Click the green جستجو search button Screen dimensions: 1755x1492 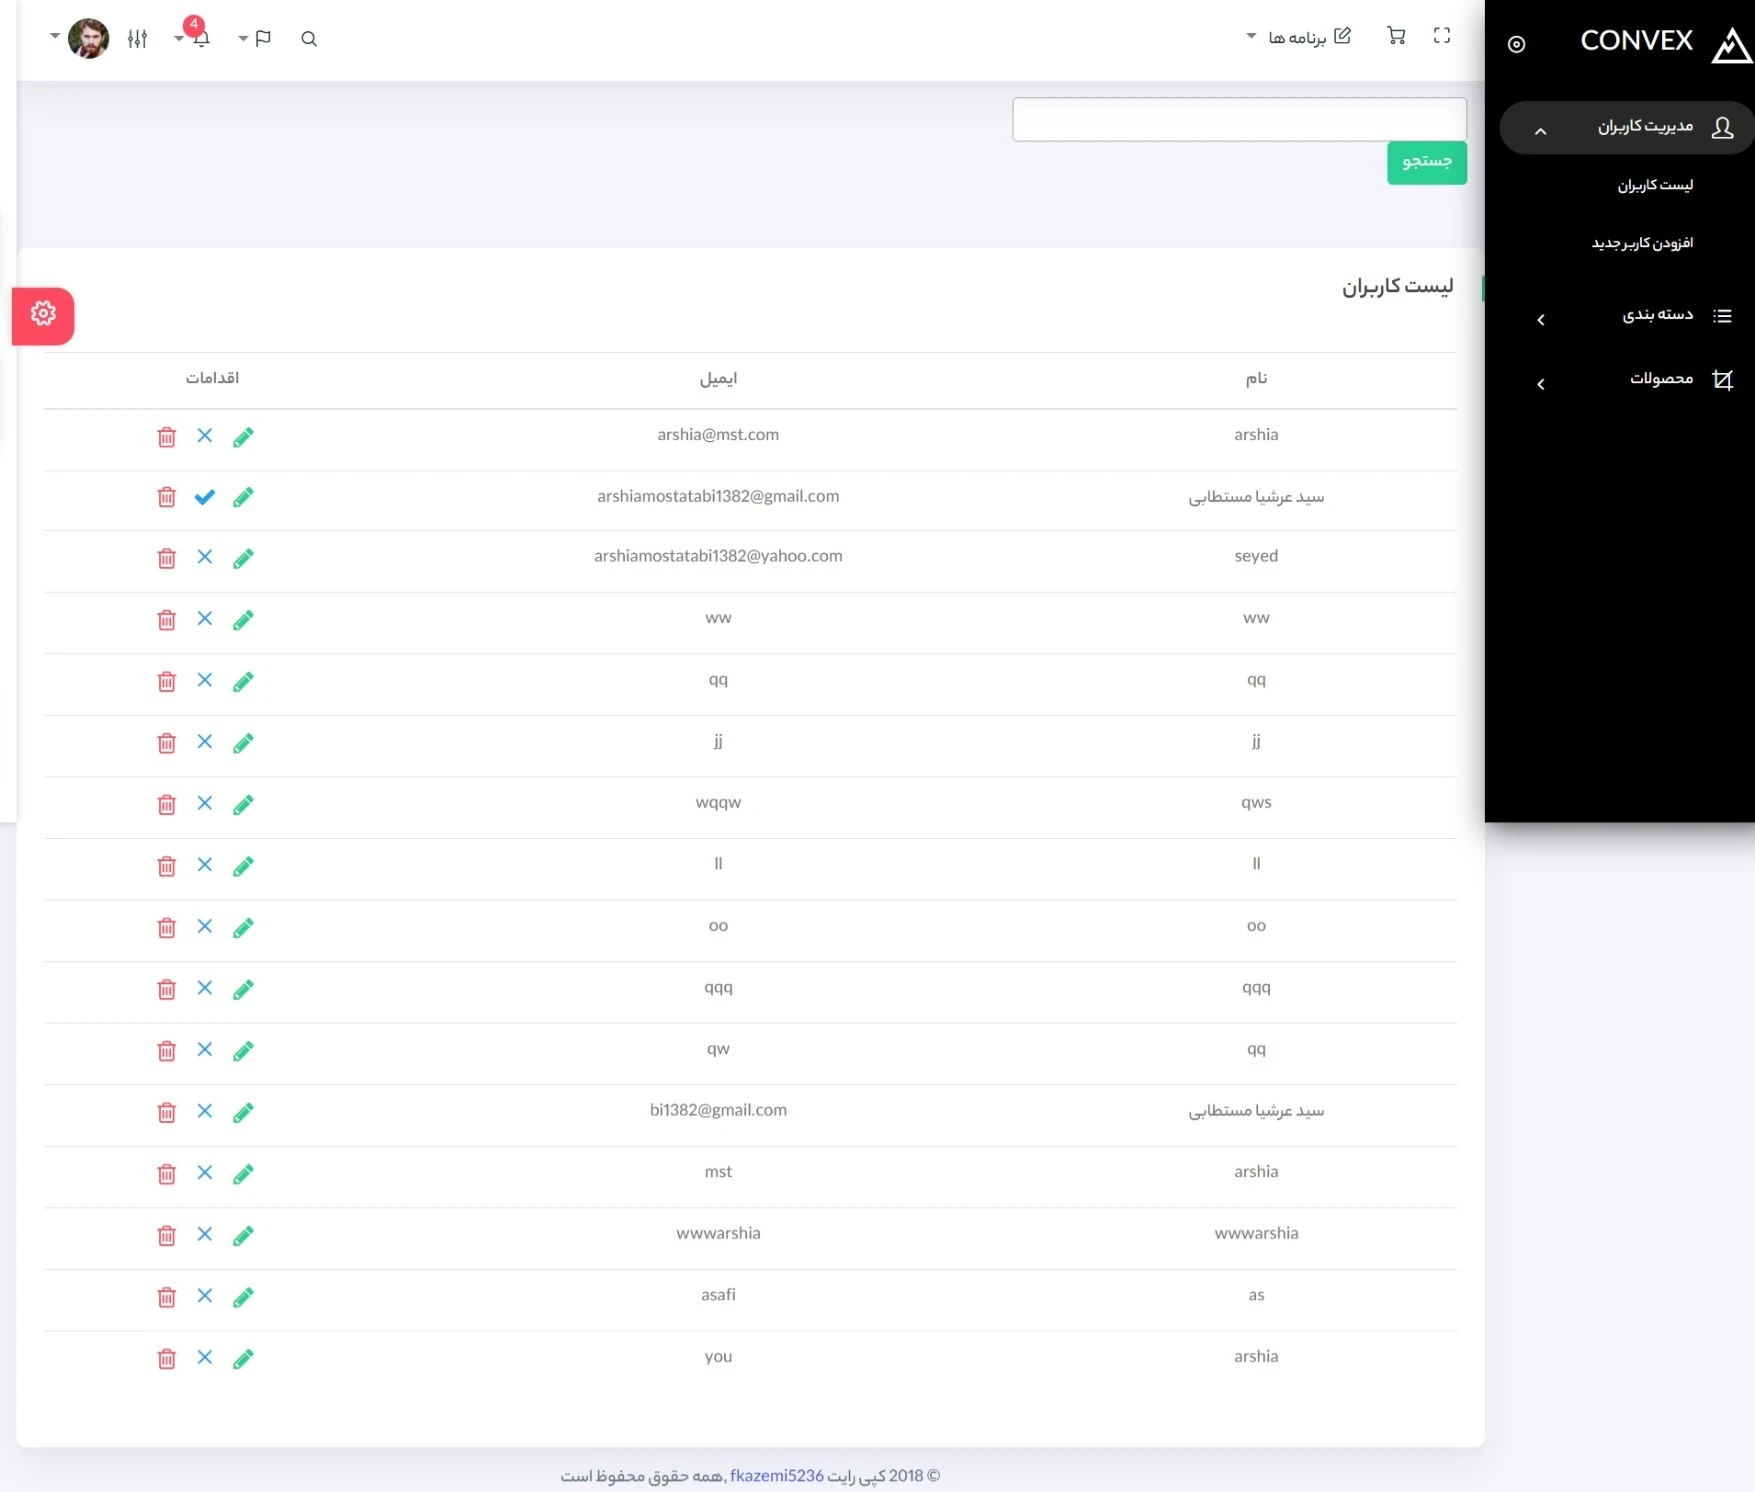(x=1426, y=162)
